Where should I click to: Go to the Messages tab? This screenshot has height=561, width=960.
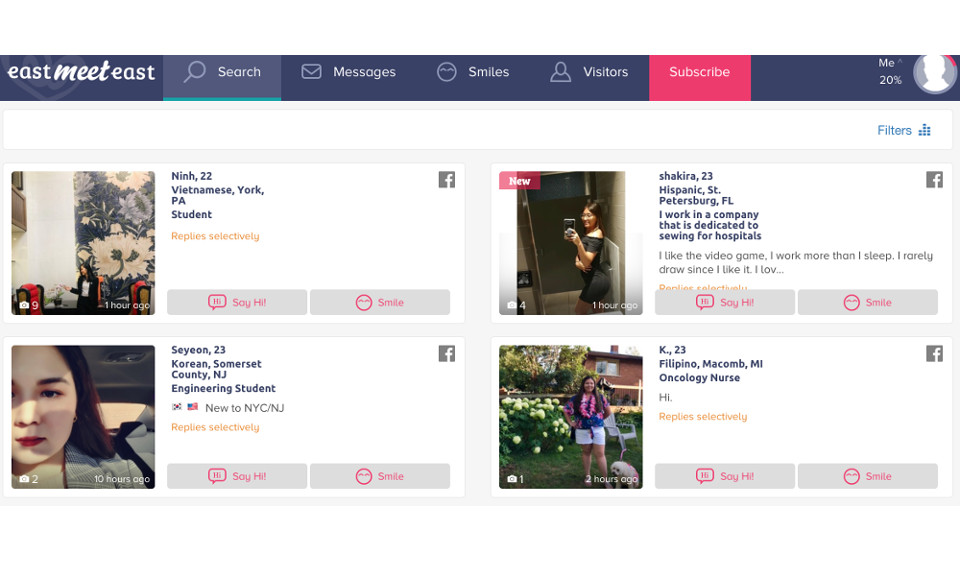click(x=349, y=72)
